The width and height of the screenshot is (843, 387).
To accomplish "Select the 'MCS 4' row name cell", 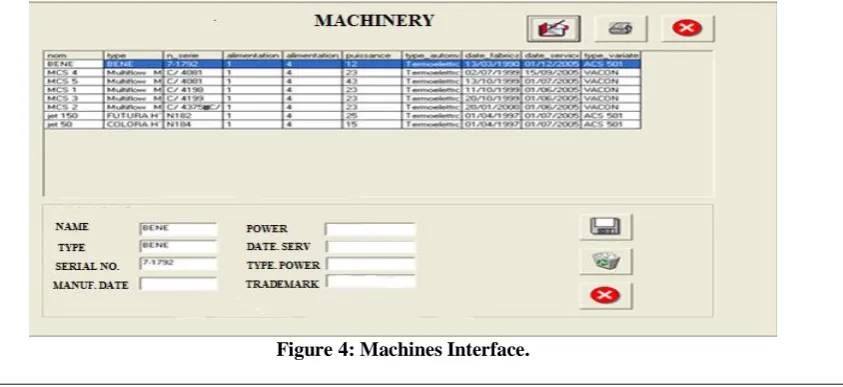I will pyautogui.click(x=74, y=73).
